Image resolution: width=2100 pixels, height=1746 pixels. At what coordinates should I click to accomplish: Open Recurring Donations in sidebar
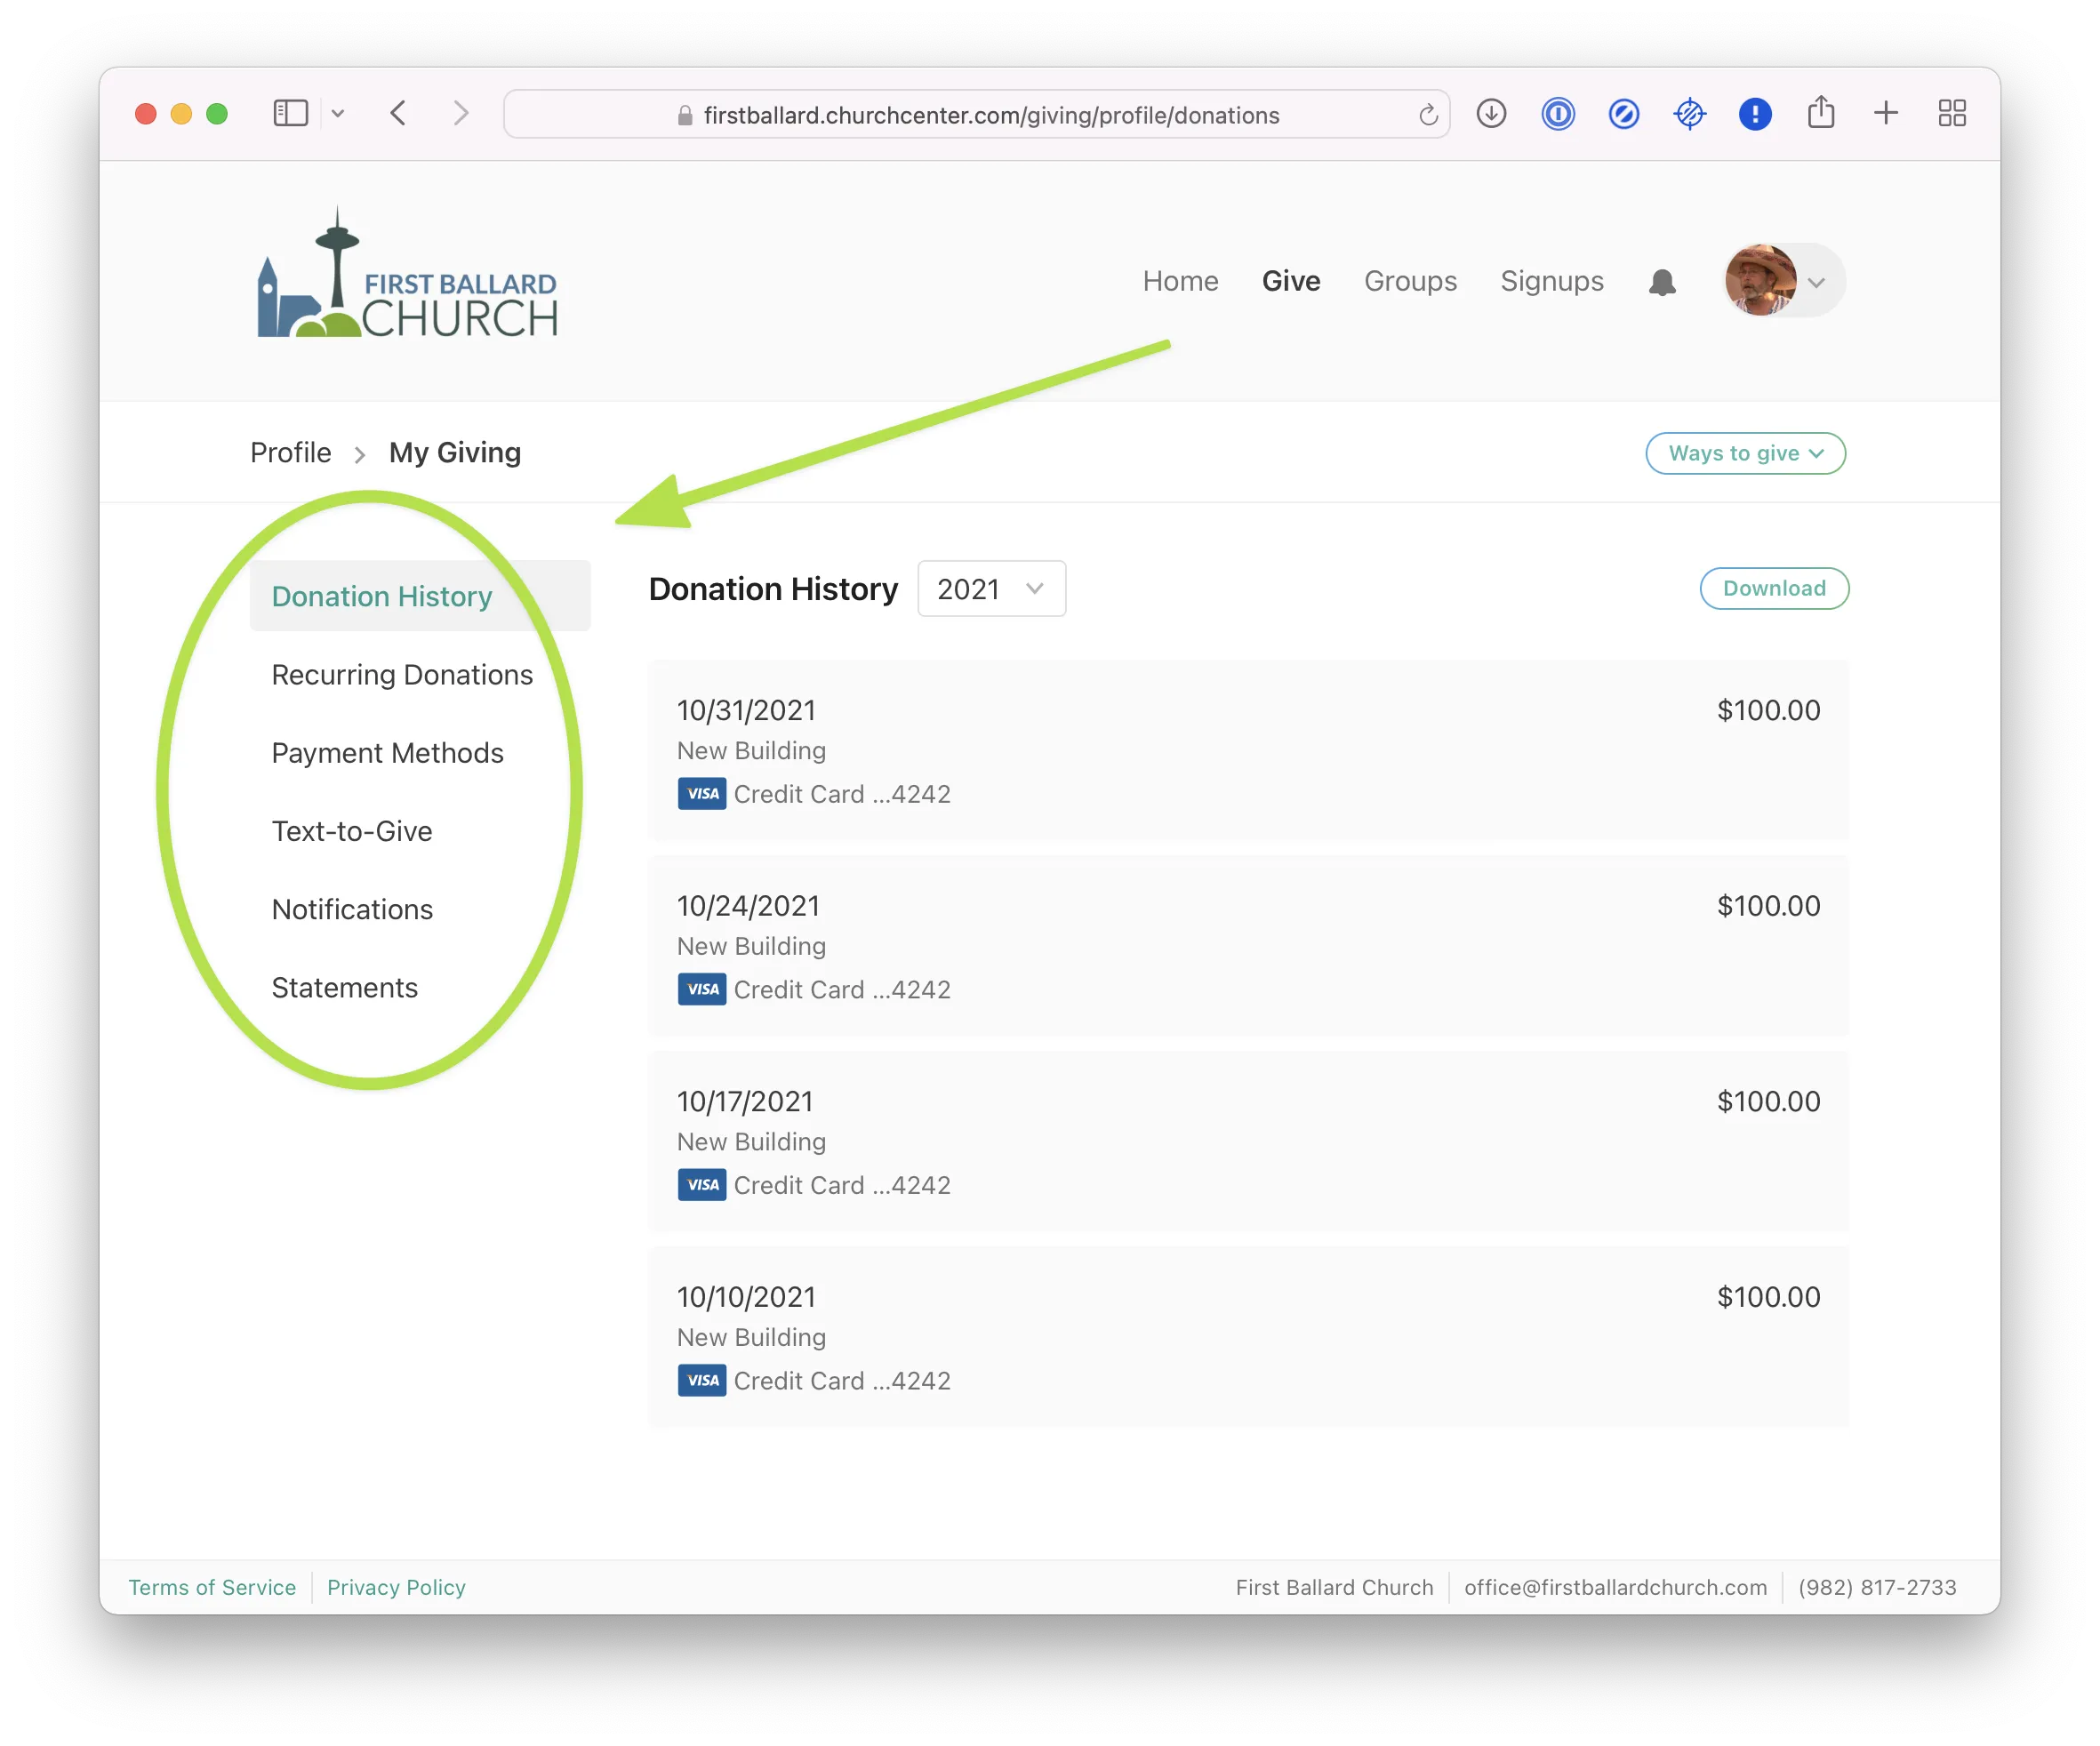click(402, 675)
